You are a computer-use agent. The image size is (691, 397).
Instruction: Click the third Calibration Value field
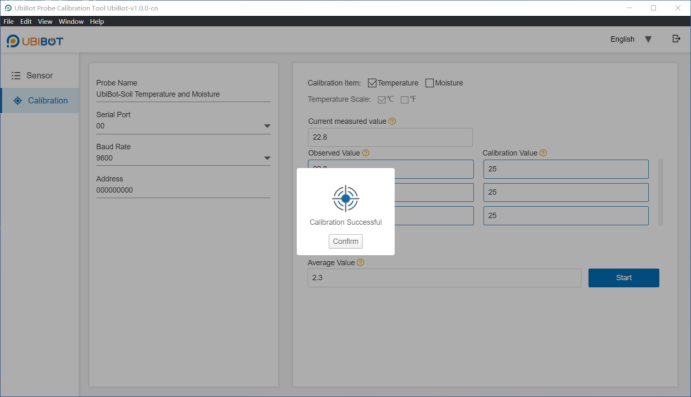566,215
